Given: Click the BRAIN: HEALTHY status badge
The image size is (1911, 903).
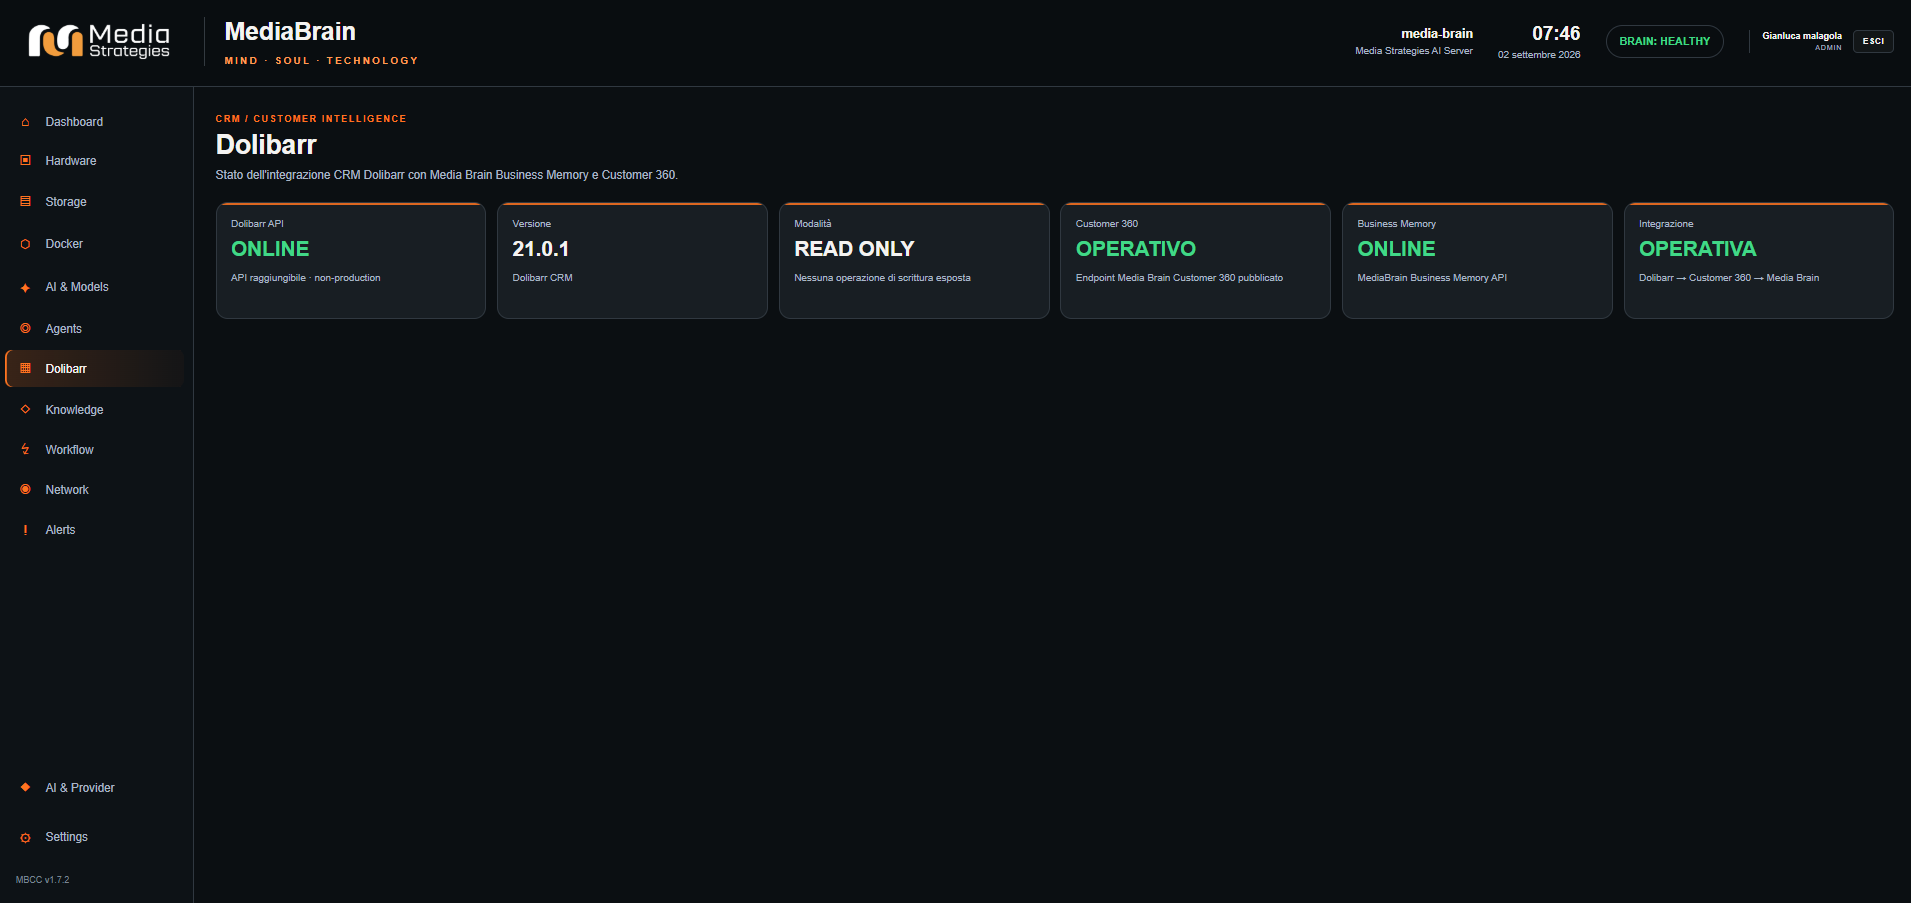Looking at the screenshot, I should tap(1665, 41).
